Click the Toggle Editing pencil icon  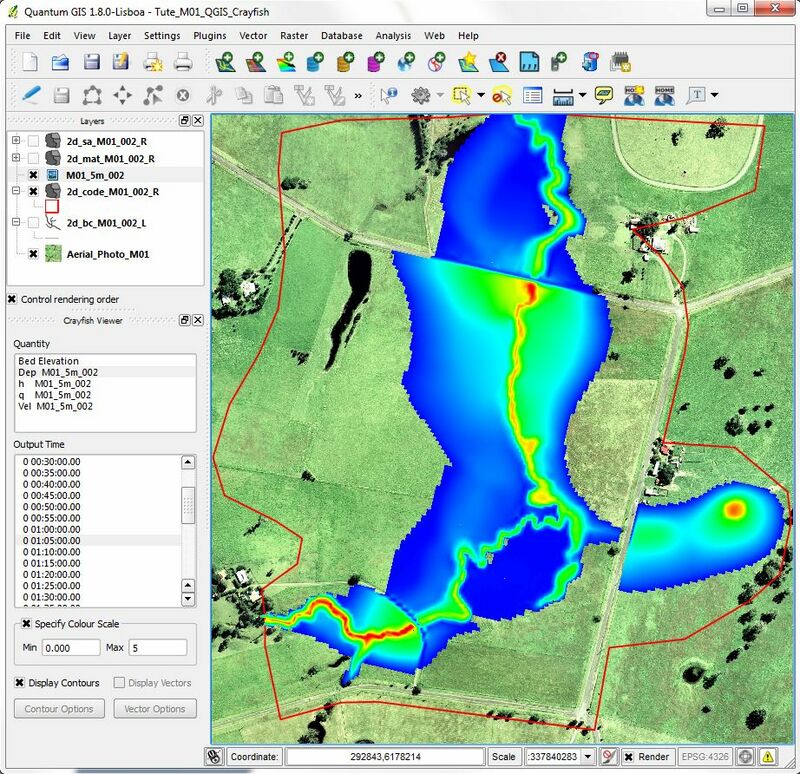pos(30,96)
